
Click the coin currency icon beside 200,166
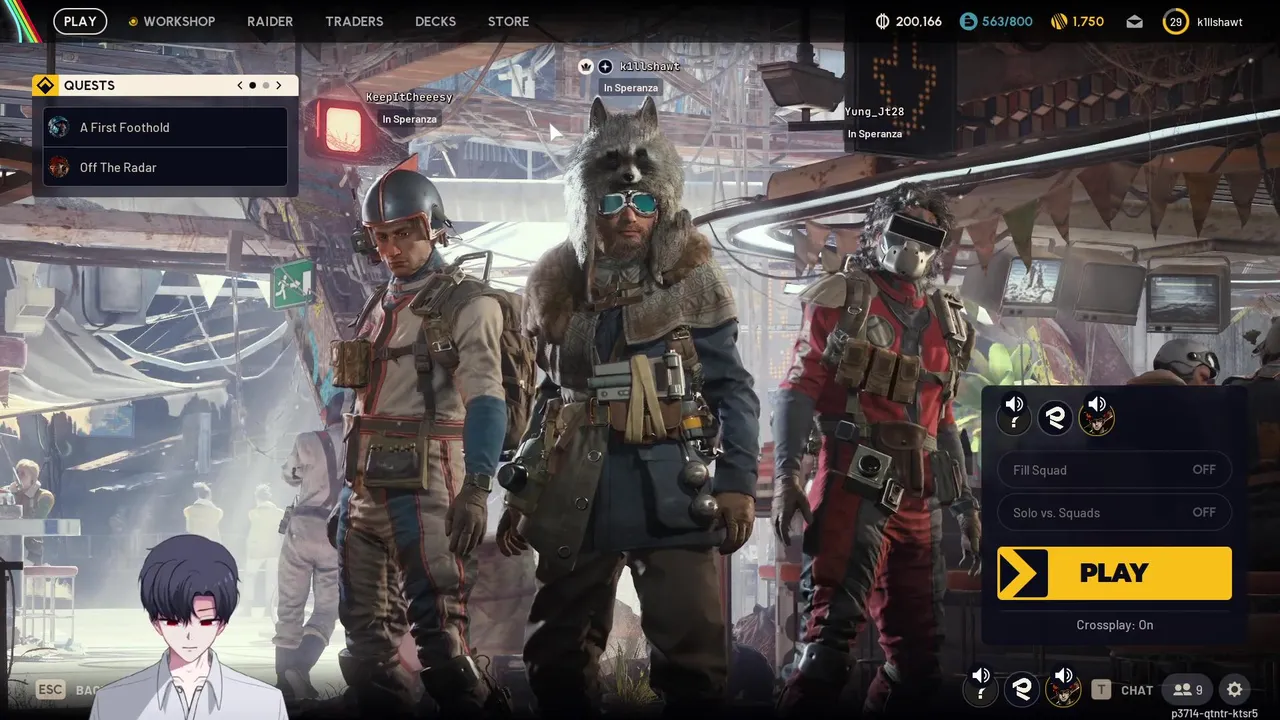pos(882,21)
